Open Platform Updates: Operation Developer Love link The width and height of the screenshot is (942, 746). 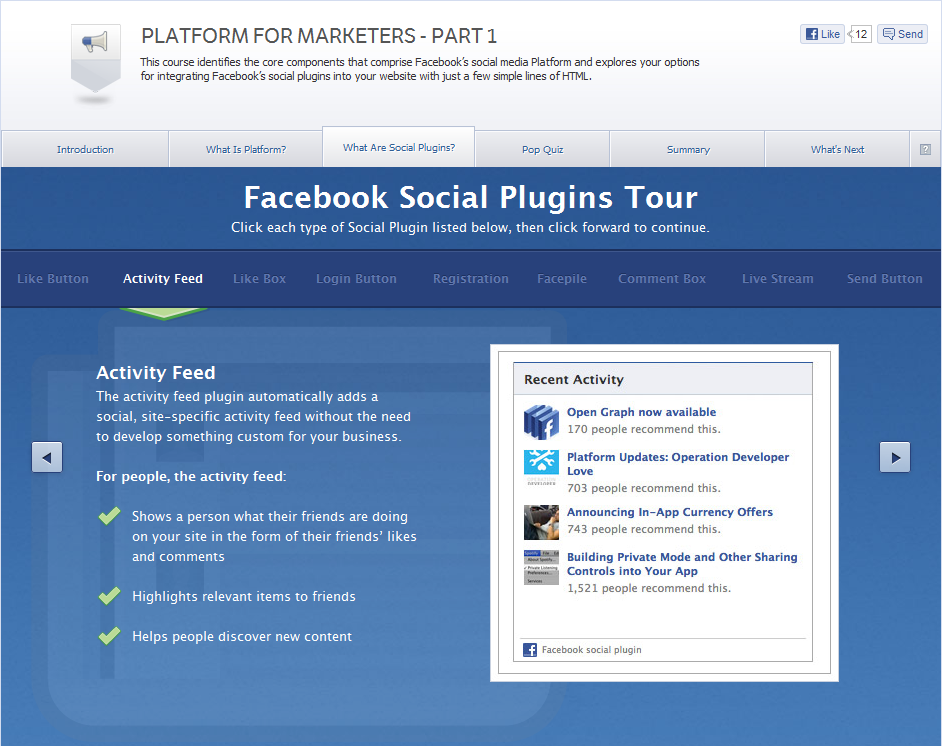[x=678, y=464]
